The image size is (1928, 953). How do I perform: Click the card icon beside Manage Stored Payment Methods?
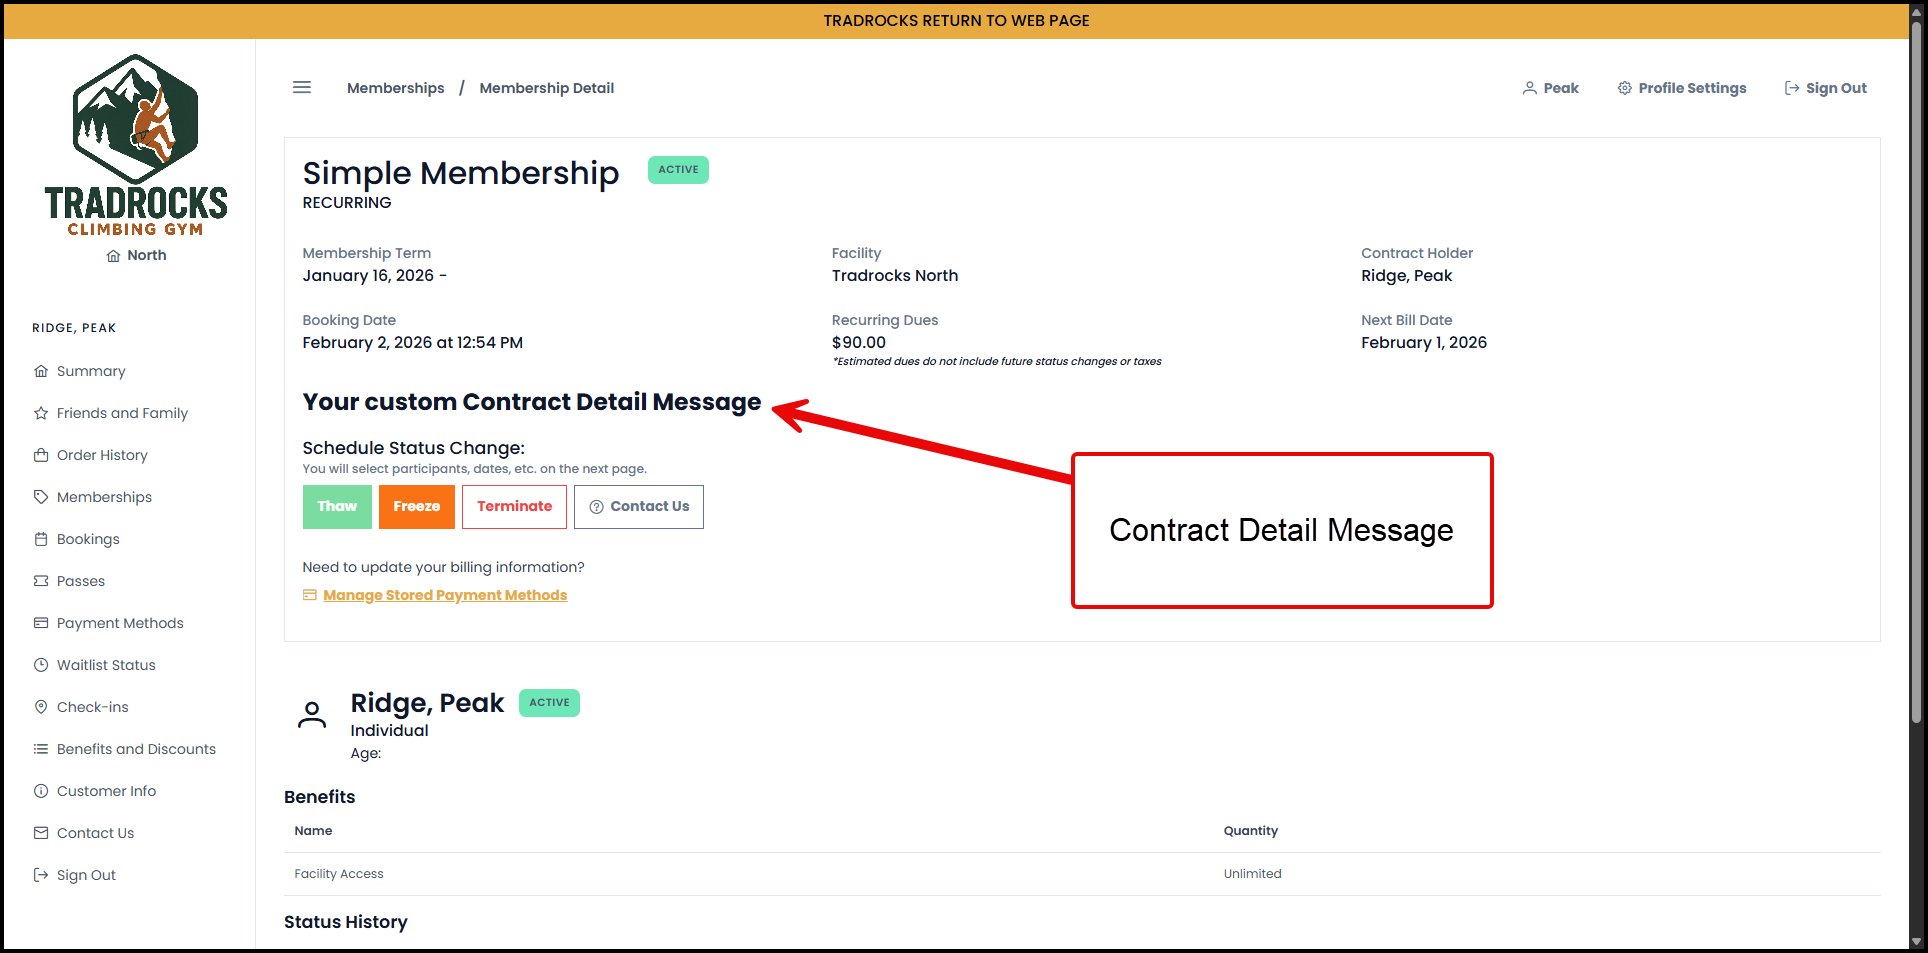pos(310,595)
